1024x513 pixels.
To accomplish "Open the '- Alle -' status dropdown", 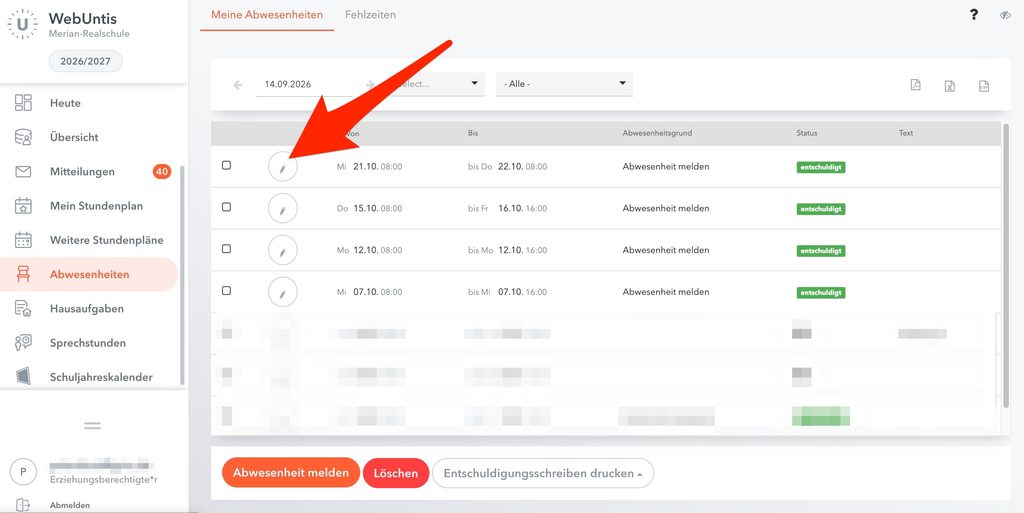I will click(564, 84).
